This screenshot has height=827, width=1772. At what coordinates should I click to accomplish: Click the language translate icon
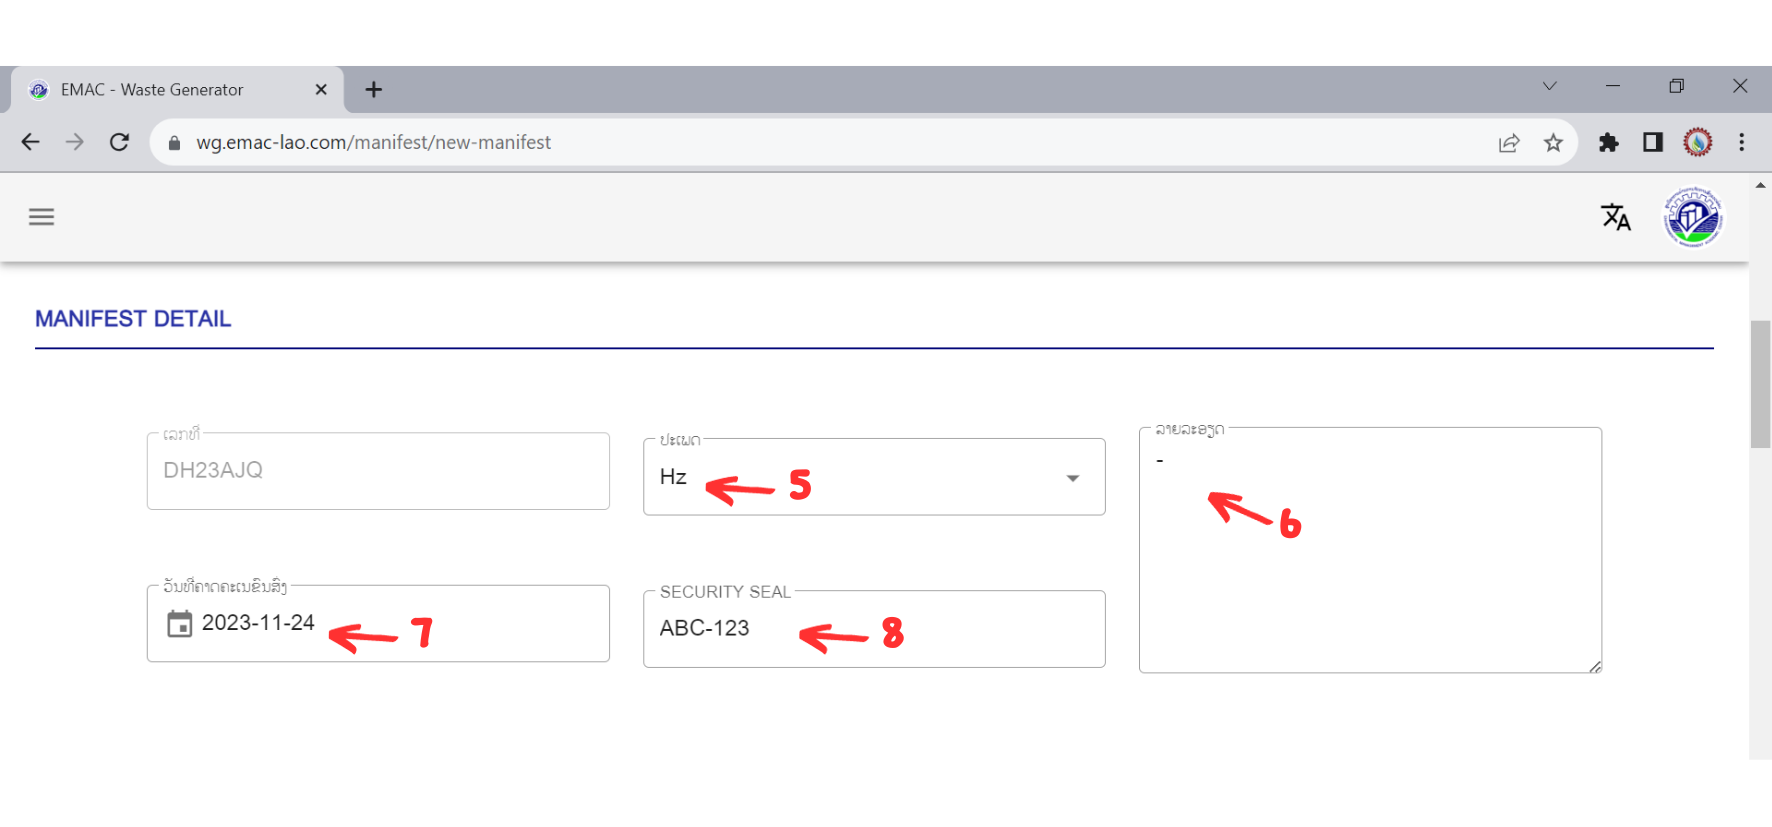point(1615,217)
